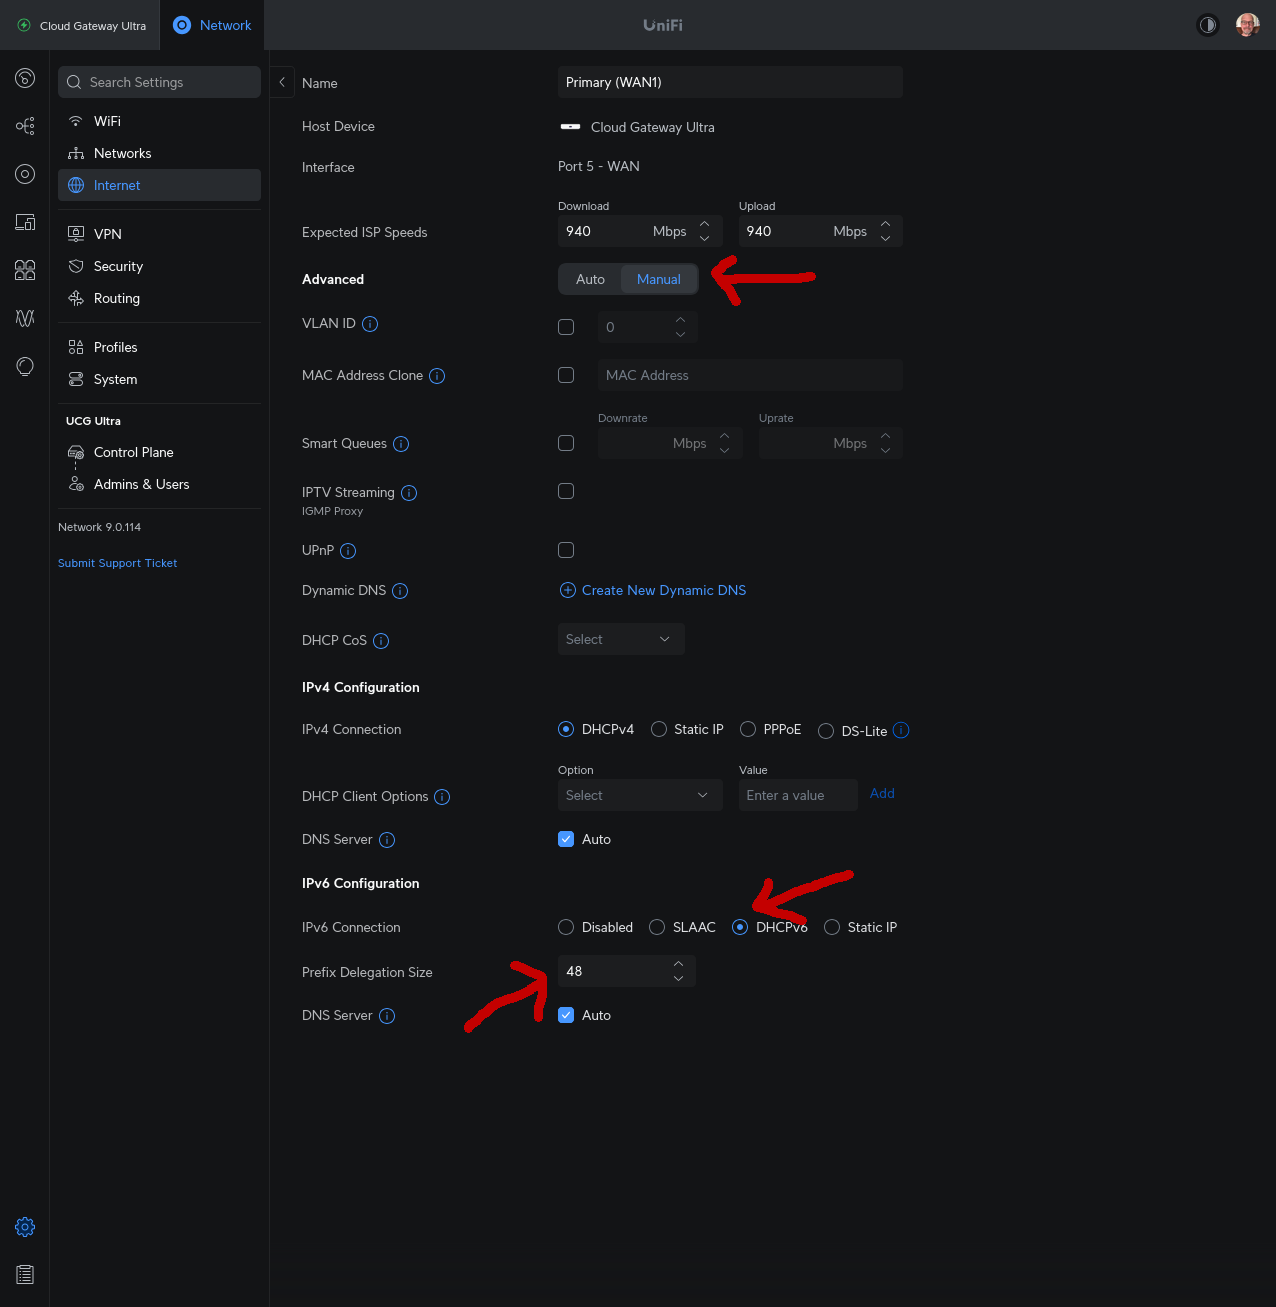Screen dimensions: 1276x1307
Task: Adjust Download speed stepper arrows
Action: click(705, 231)
